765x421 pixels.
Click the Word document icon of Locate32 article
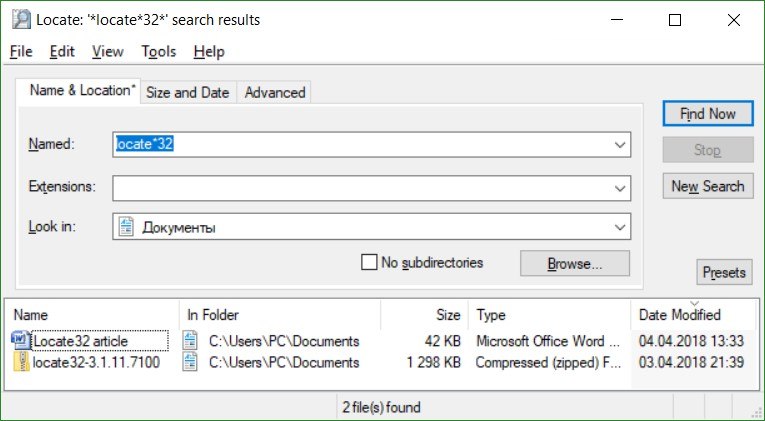click(20, 341)
